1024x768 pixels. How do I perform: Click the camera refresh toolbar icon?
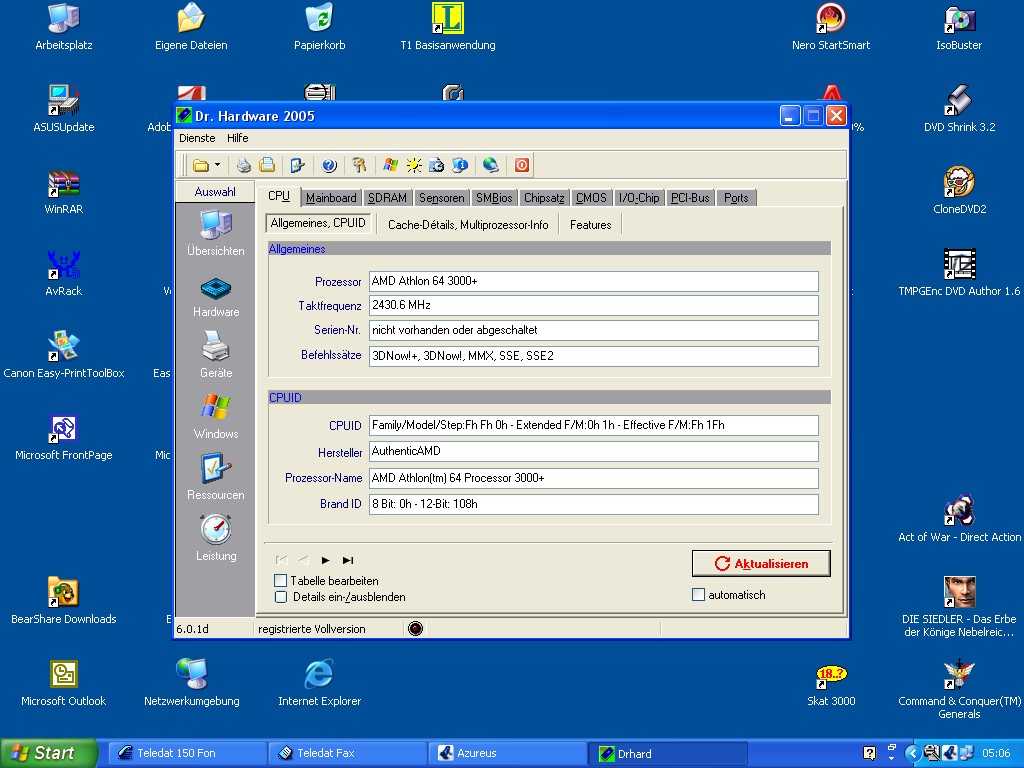click(x=436, y=165)
